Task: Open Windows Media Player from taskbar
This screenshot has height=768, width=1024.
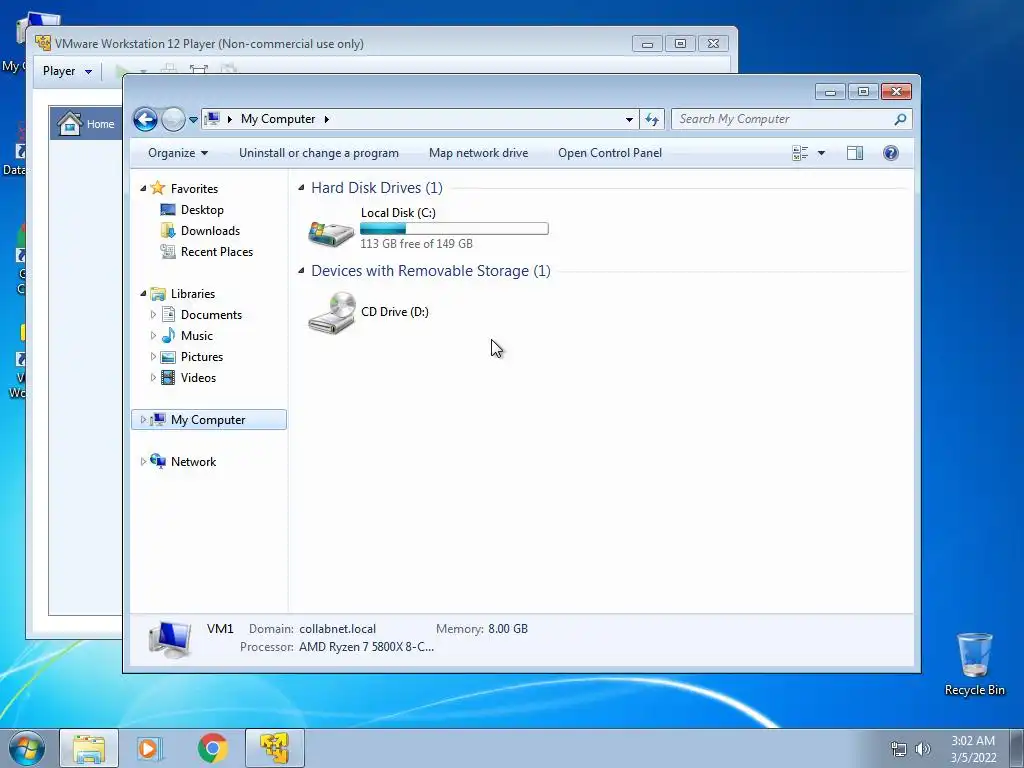Action: [x=150, y=748]
